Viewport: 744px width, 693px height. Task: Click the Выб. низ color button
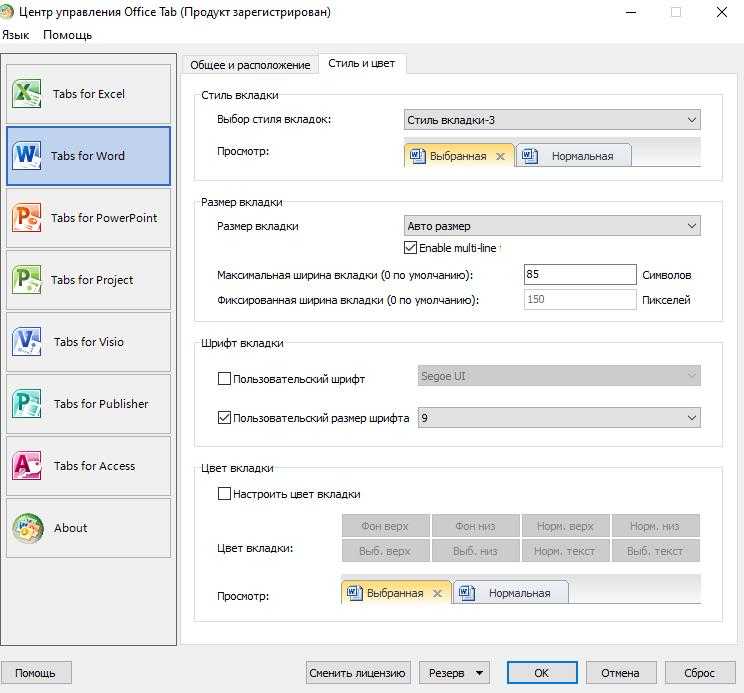coord(475,551)
